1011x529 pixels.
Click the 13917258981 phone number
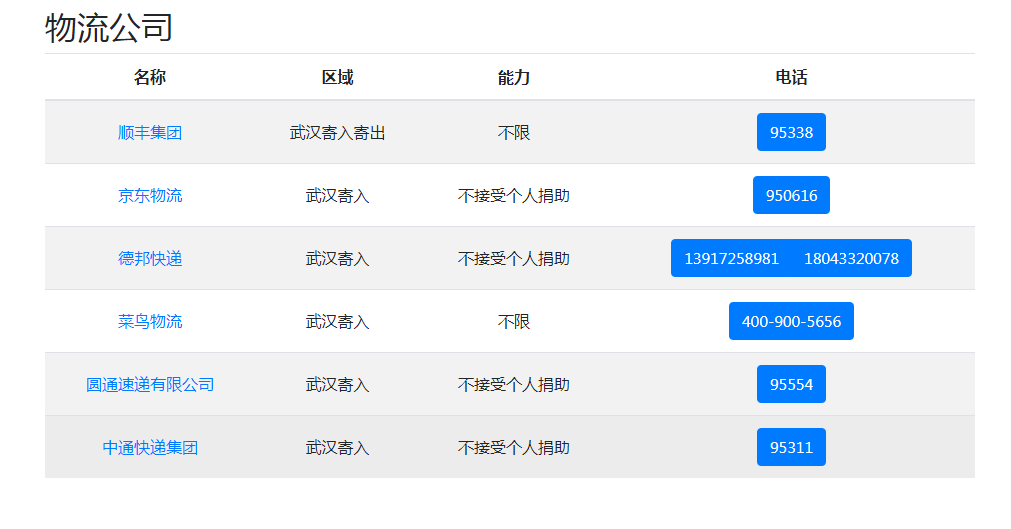[x=731, y=259]
